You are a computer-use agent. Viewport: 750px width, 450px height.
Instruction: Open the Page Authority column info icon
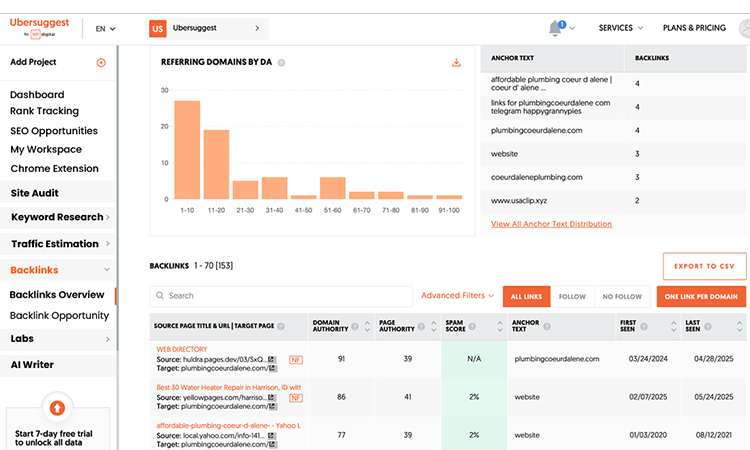click(x=421, y=326)
